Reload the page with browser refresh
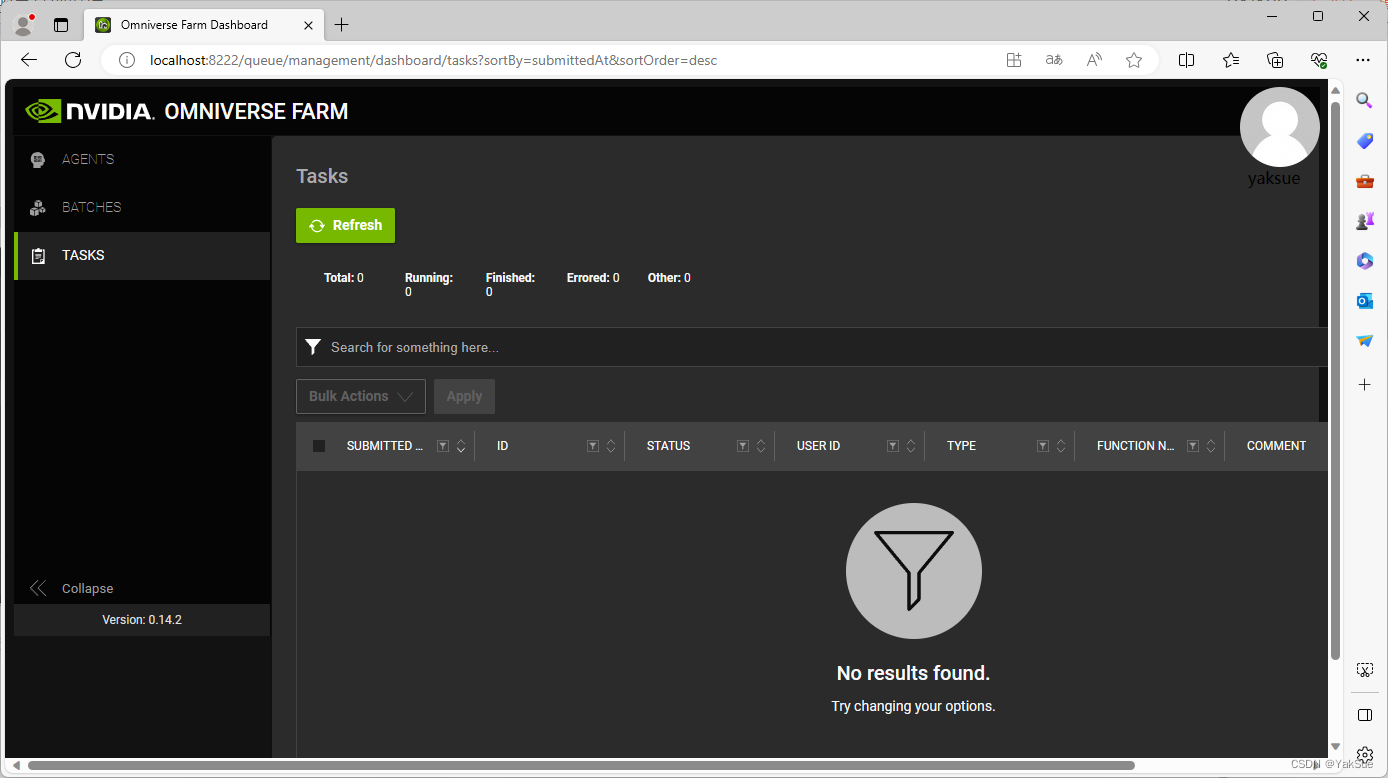Screen dimensions: 1388x778 tap(73, 60)
